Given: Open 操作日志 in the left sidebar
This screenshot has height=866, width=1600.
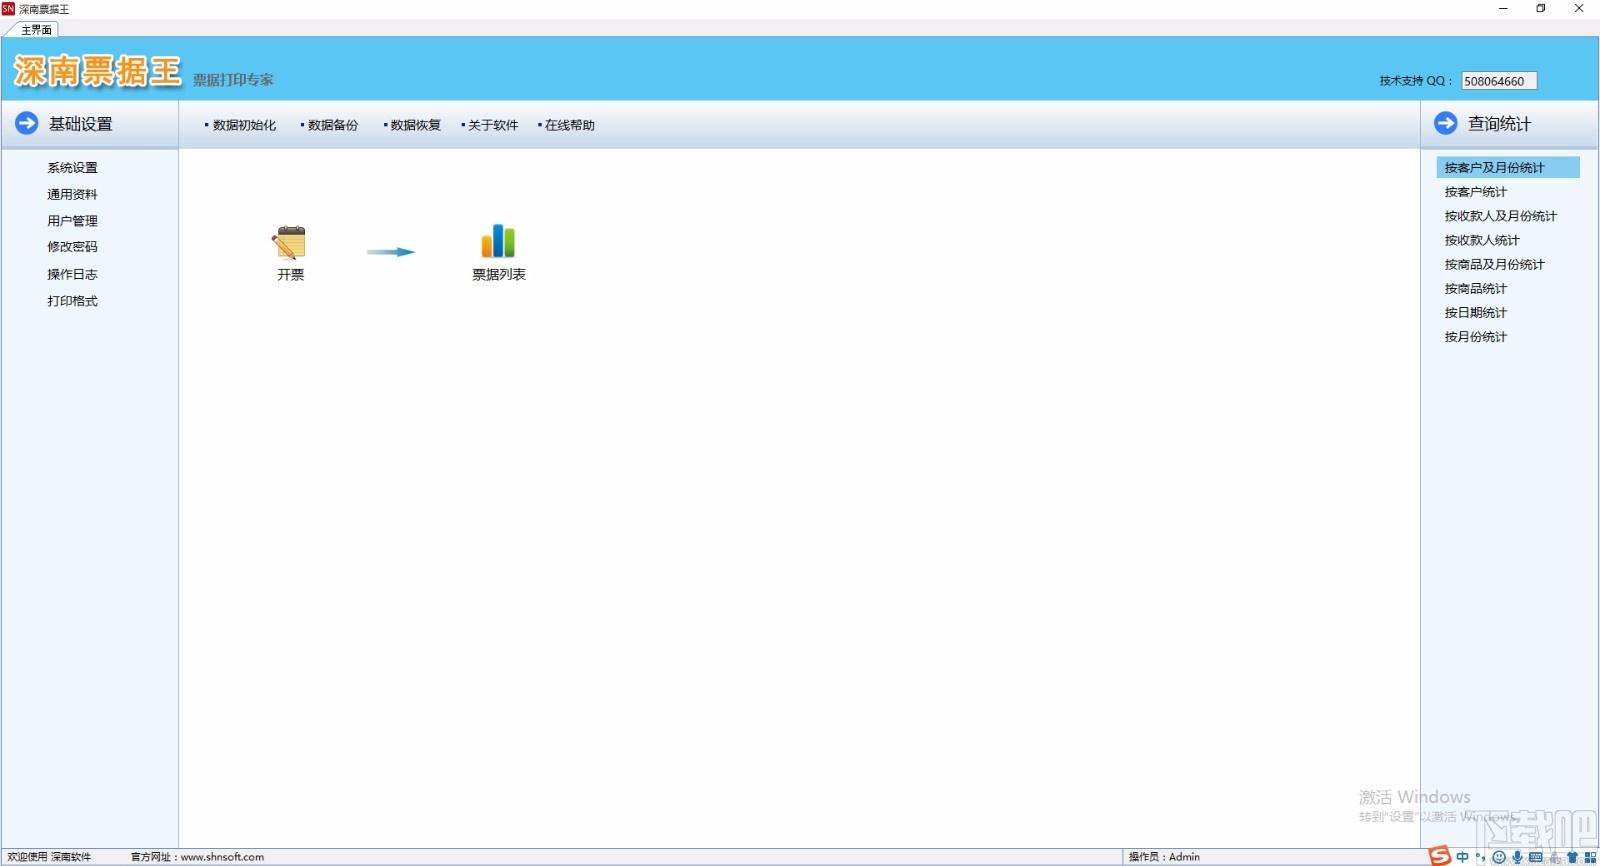Looking at the screenshot, I should coord(72,274).
